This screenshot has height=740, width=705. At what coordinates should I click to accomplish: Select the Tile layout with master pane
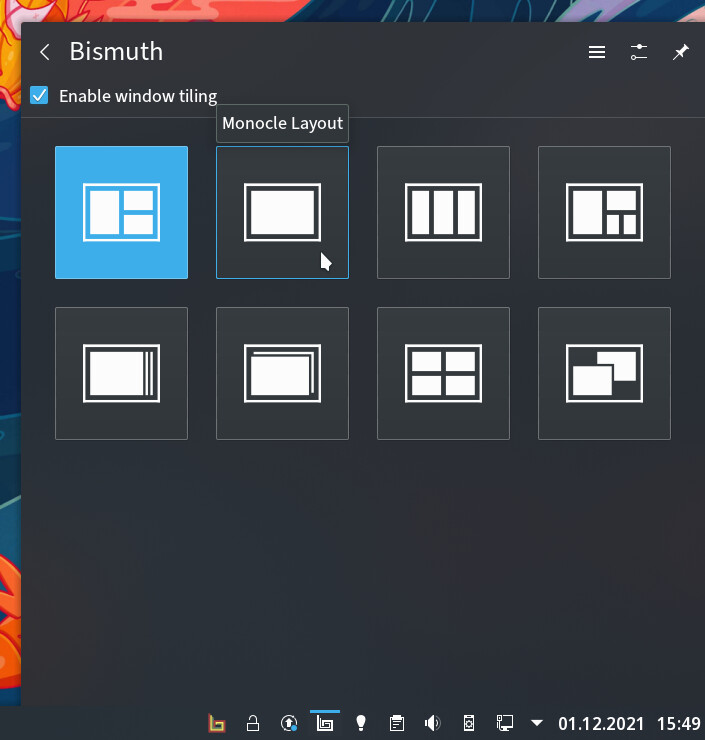click(121, 212)
